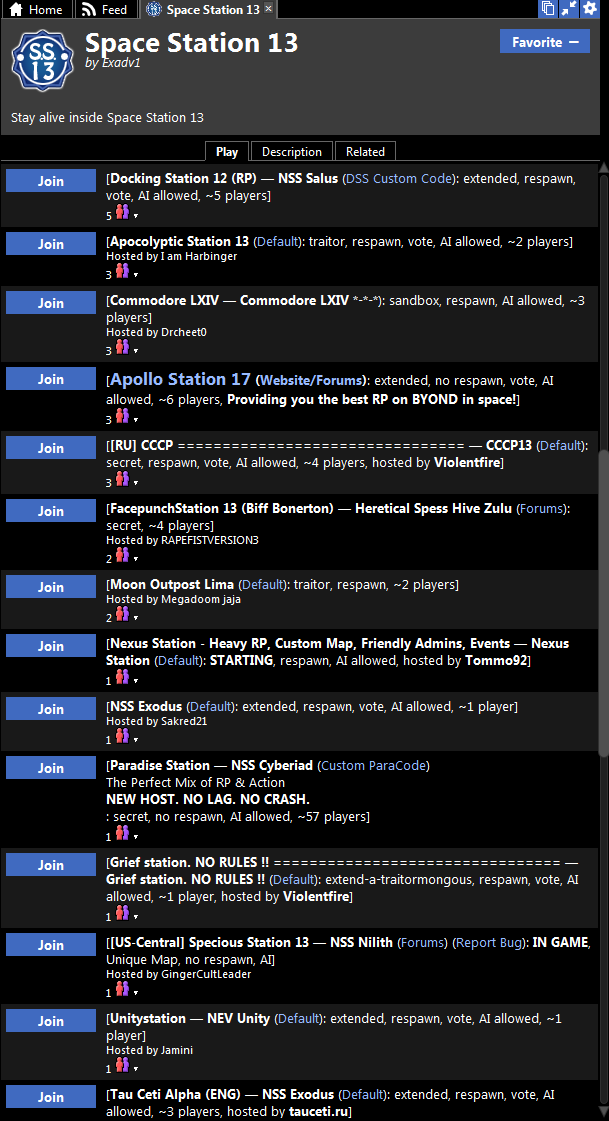The image size is (609, 1121).
Task: Join the Commodore LXIV server
Action: pyautogui.click(x=51, y=303)
